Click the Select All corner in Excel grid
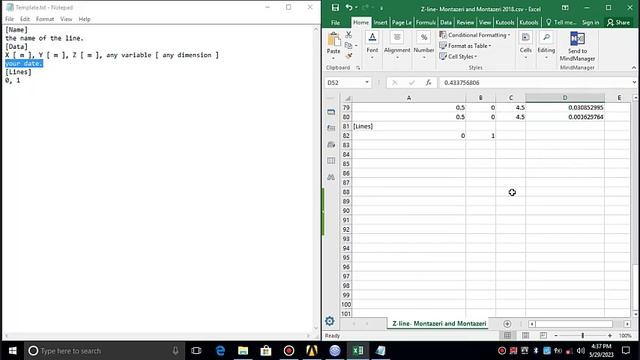640x360 pixels. pos(347,98)
